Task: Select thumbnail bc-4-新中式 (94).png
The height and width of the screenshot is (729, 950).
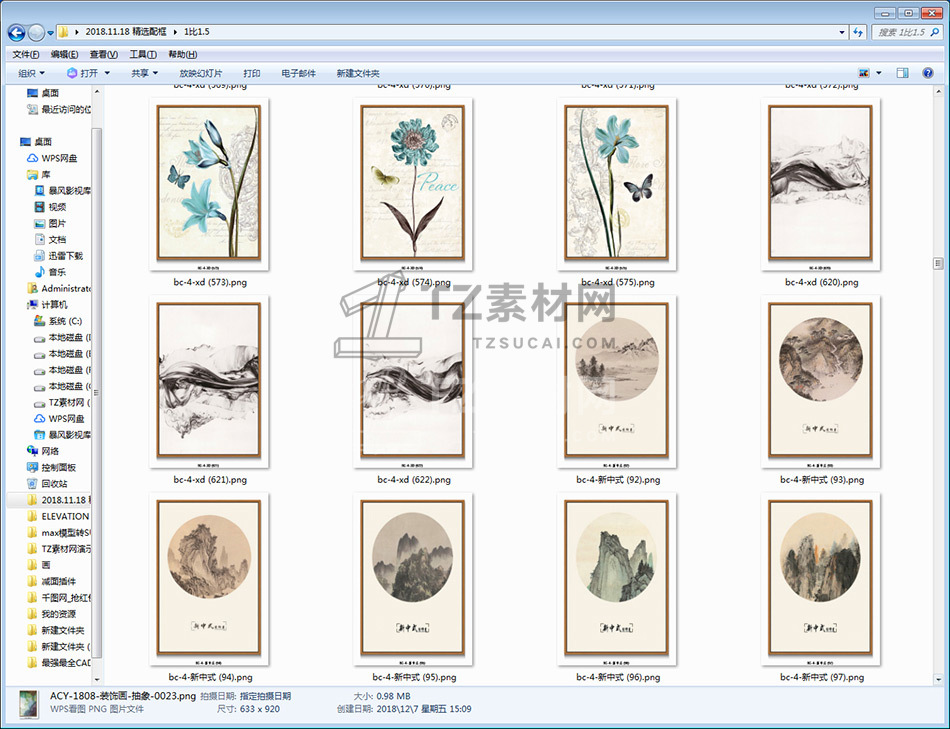Action: 209,578
